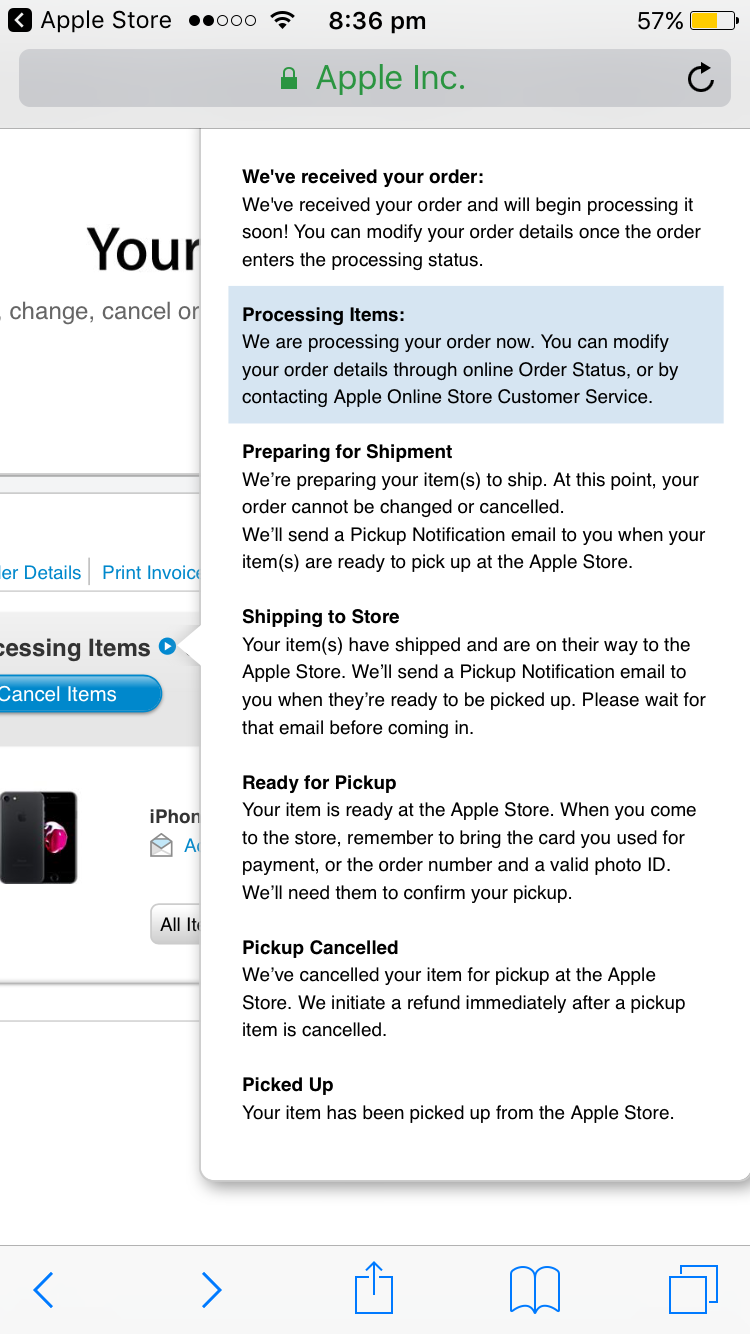The width and height of the screenshot is (750, 1334).
Task: Tap the Apple Inc. address bar
Action: tap(375, 78)
